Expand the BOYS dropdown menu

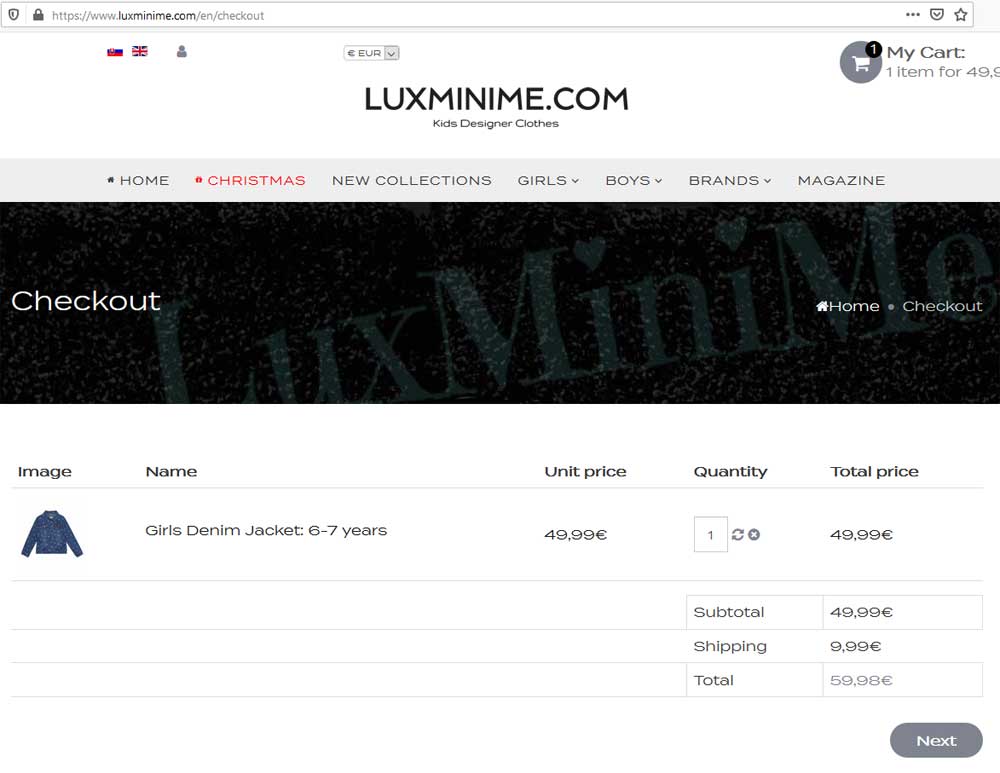[633, 180]
